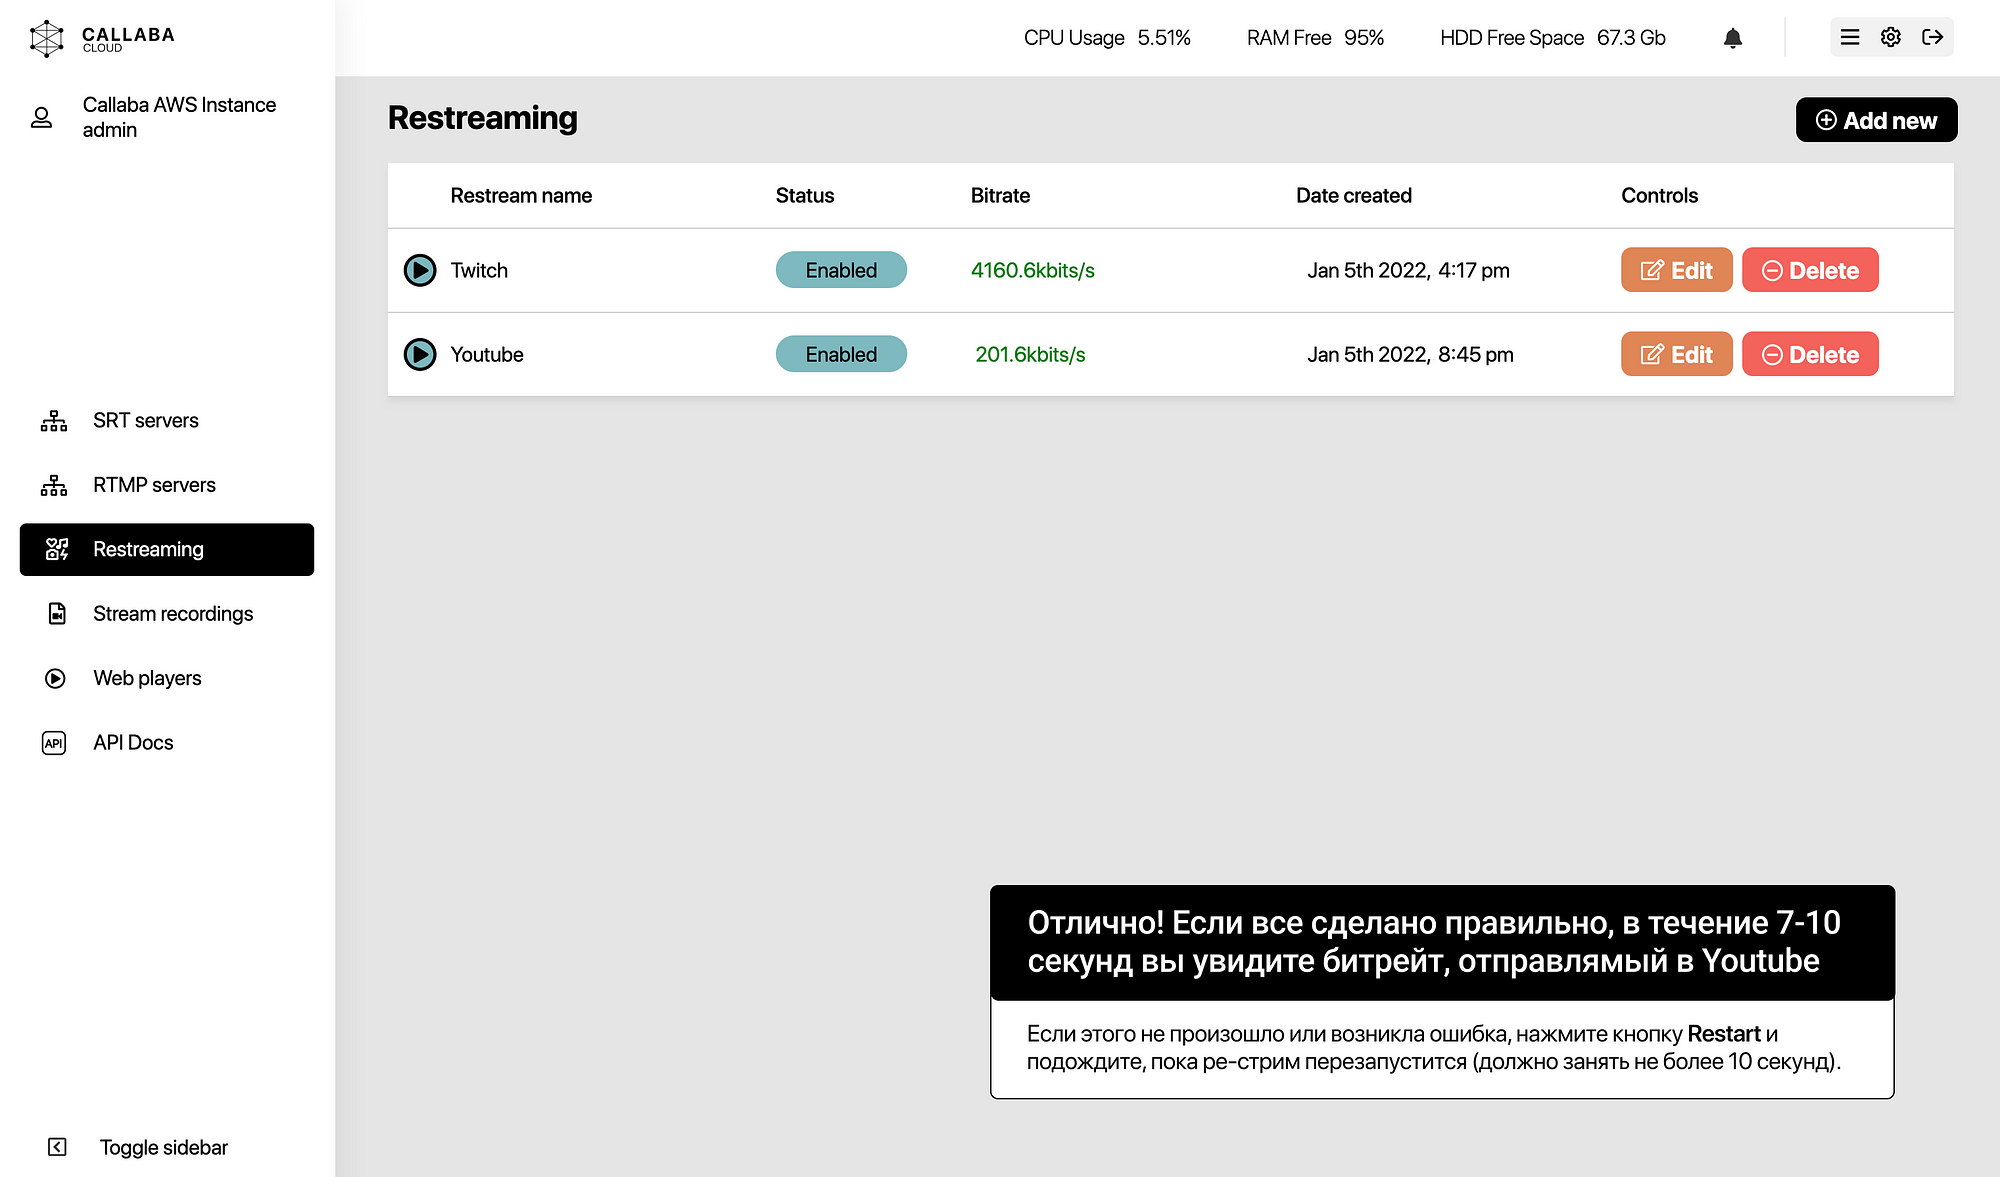Click the RTMP servers network icon

pos(54,485)
